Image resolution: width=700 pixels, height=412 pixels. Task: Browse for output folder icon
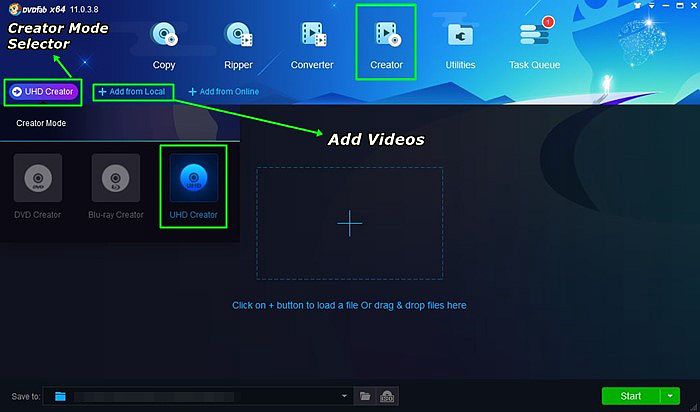(365, 397)
